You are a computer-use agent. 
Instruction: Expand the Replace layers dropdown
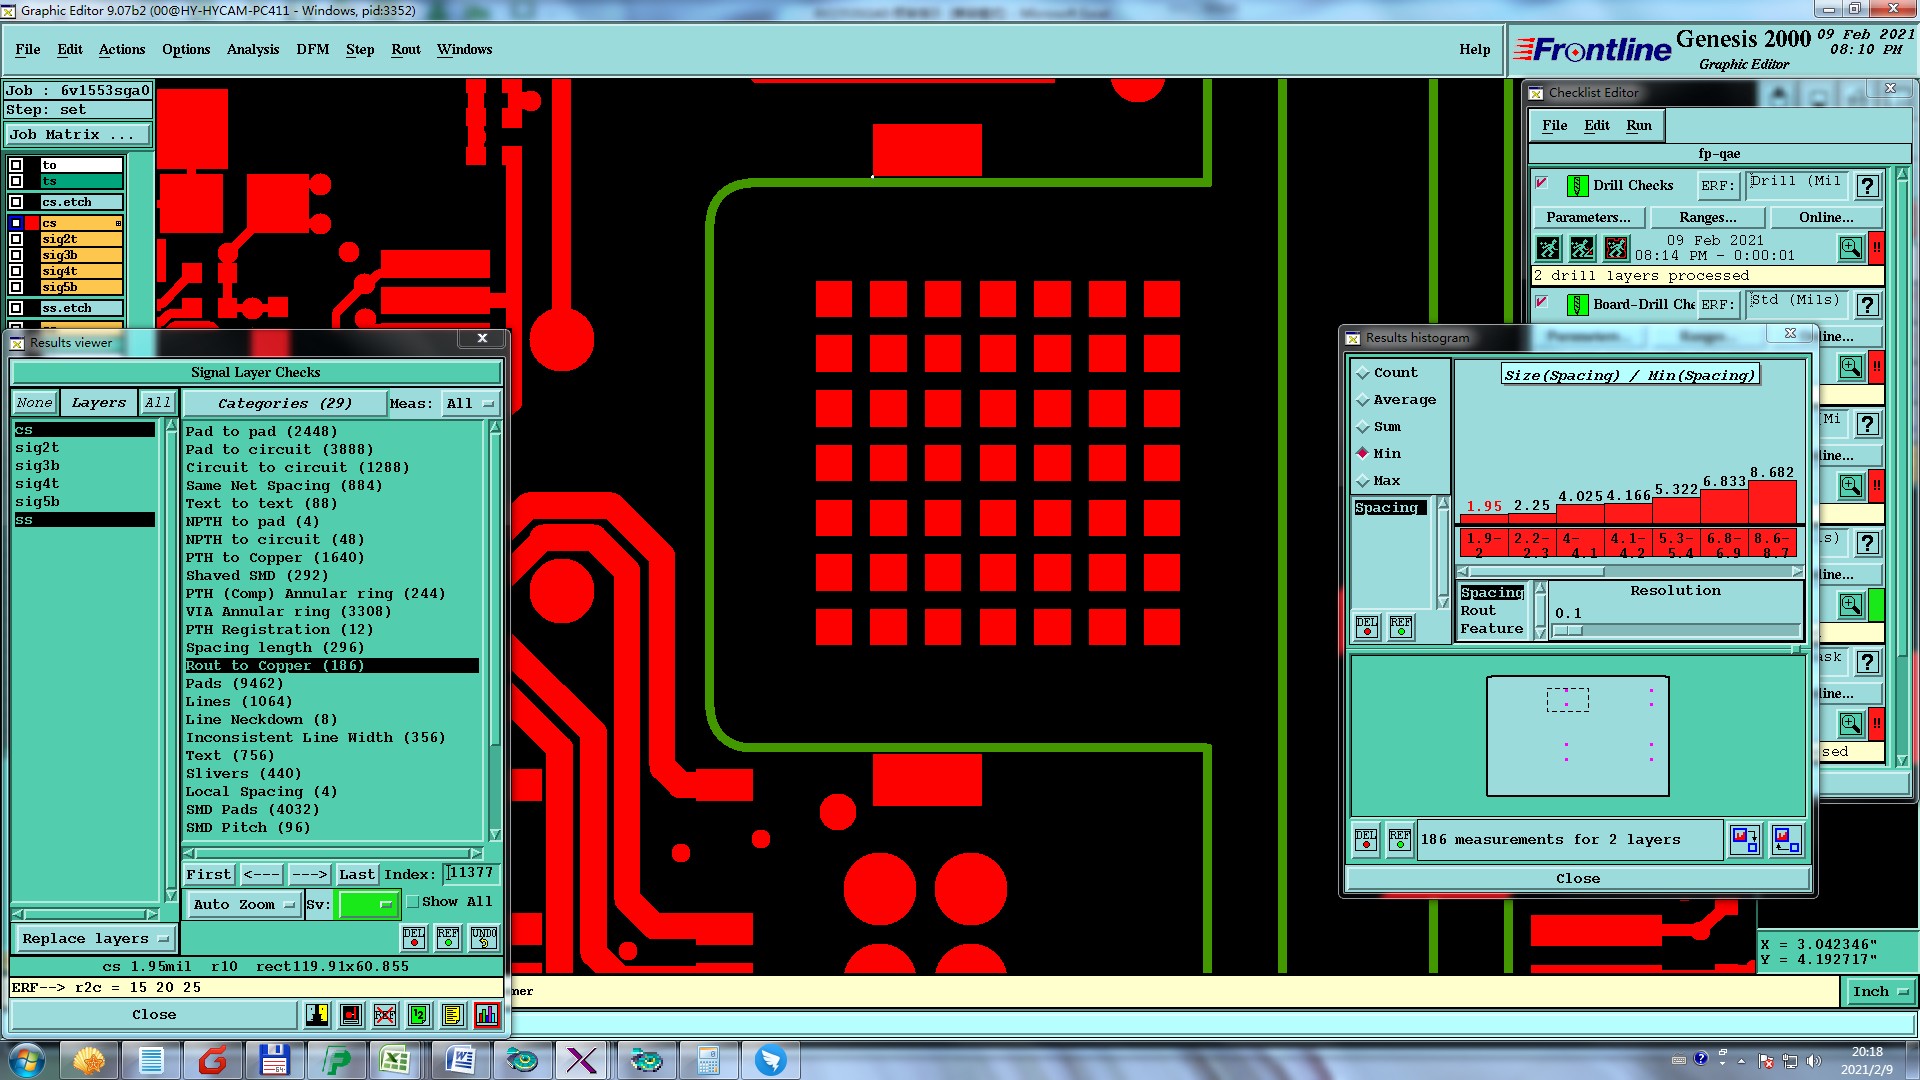click(95, 939)
